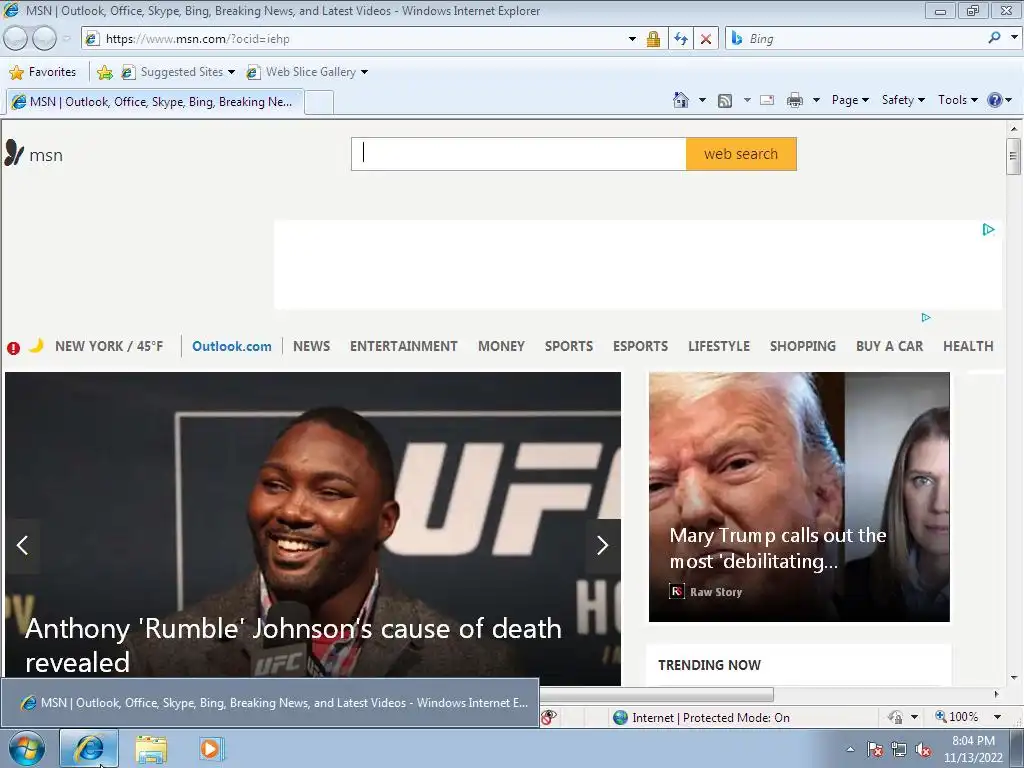The width and height of the screenshot is (1024, 768).
Task: Open Anthony 'Rumble' Johnson headline story
Action: (x=293, y=645)
